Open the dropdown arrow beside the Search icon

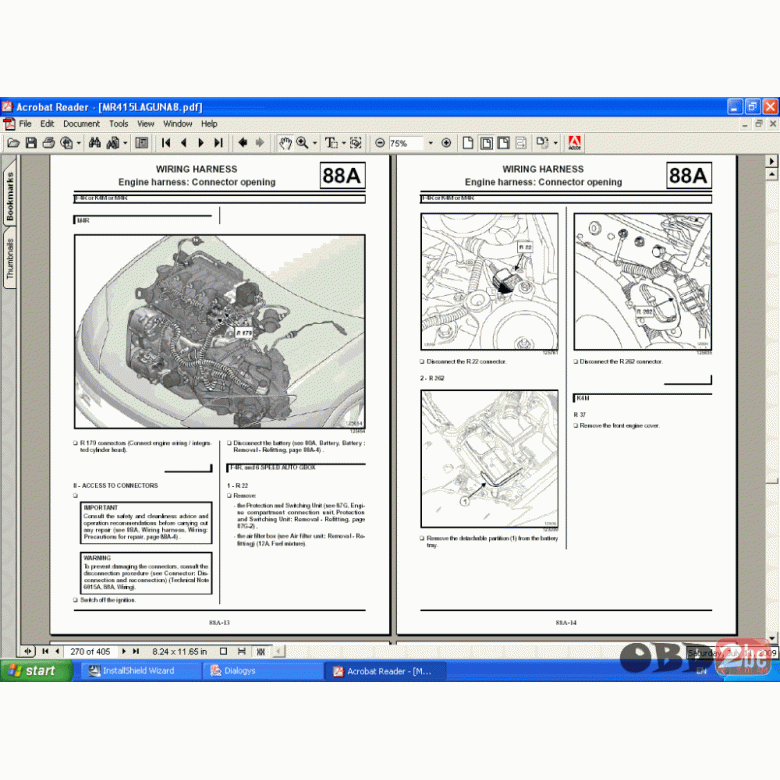point(125,143)
